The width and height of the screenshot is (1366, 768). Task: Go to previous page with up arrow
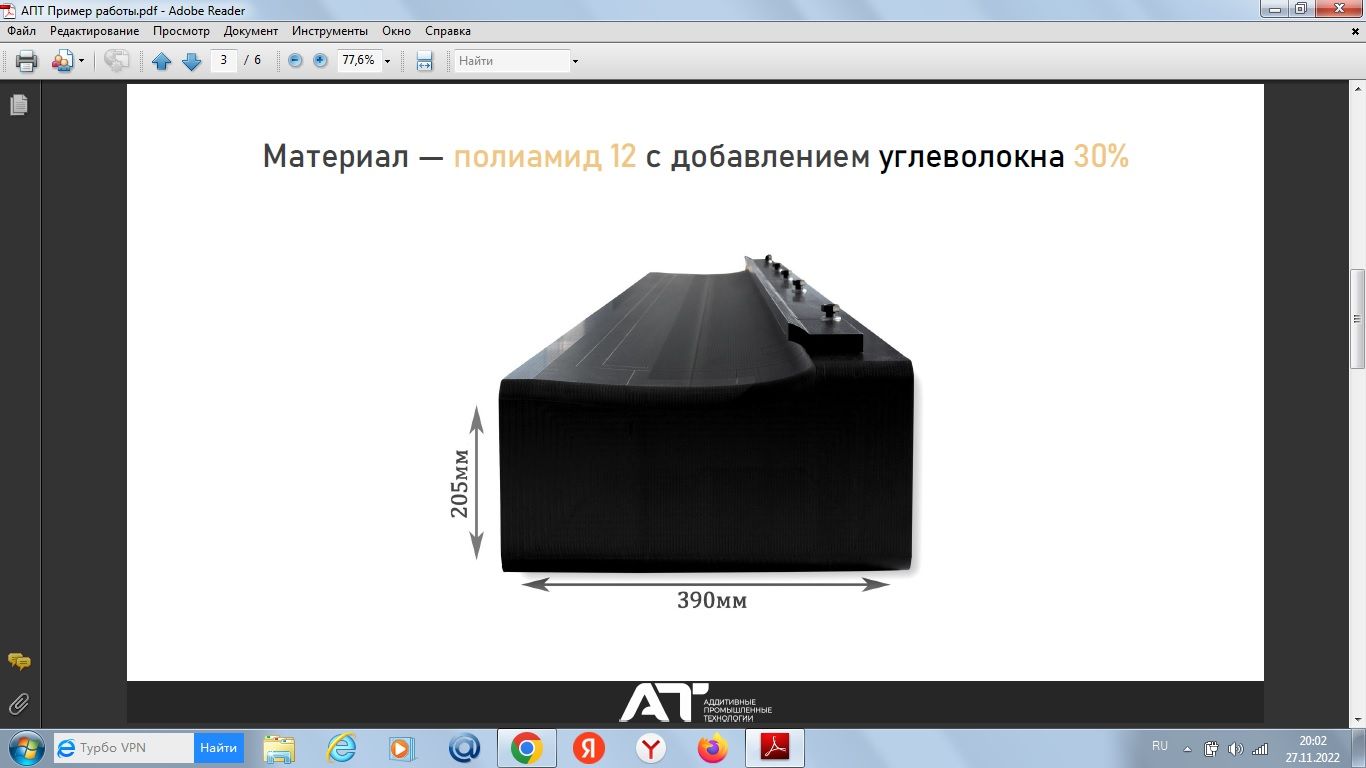[x=162, y=60]
